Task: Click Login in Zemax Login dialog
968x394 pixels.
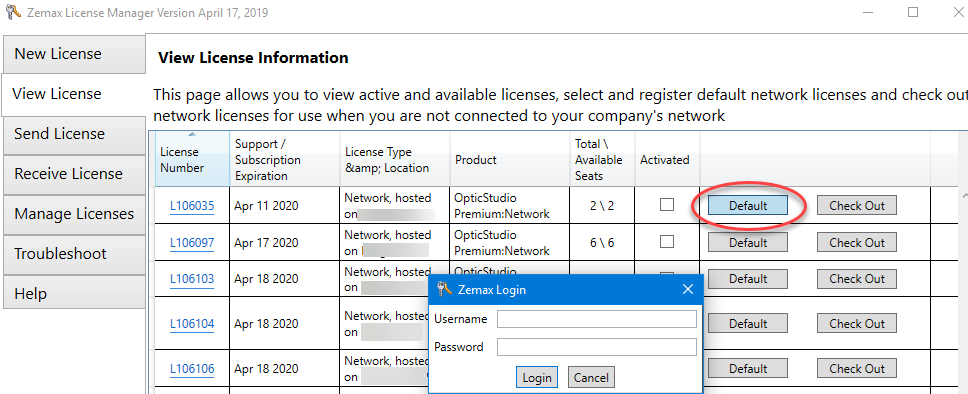Action: [536, 377]
